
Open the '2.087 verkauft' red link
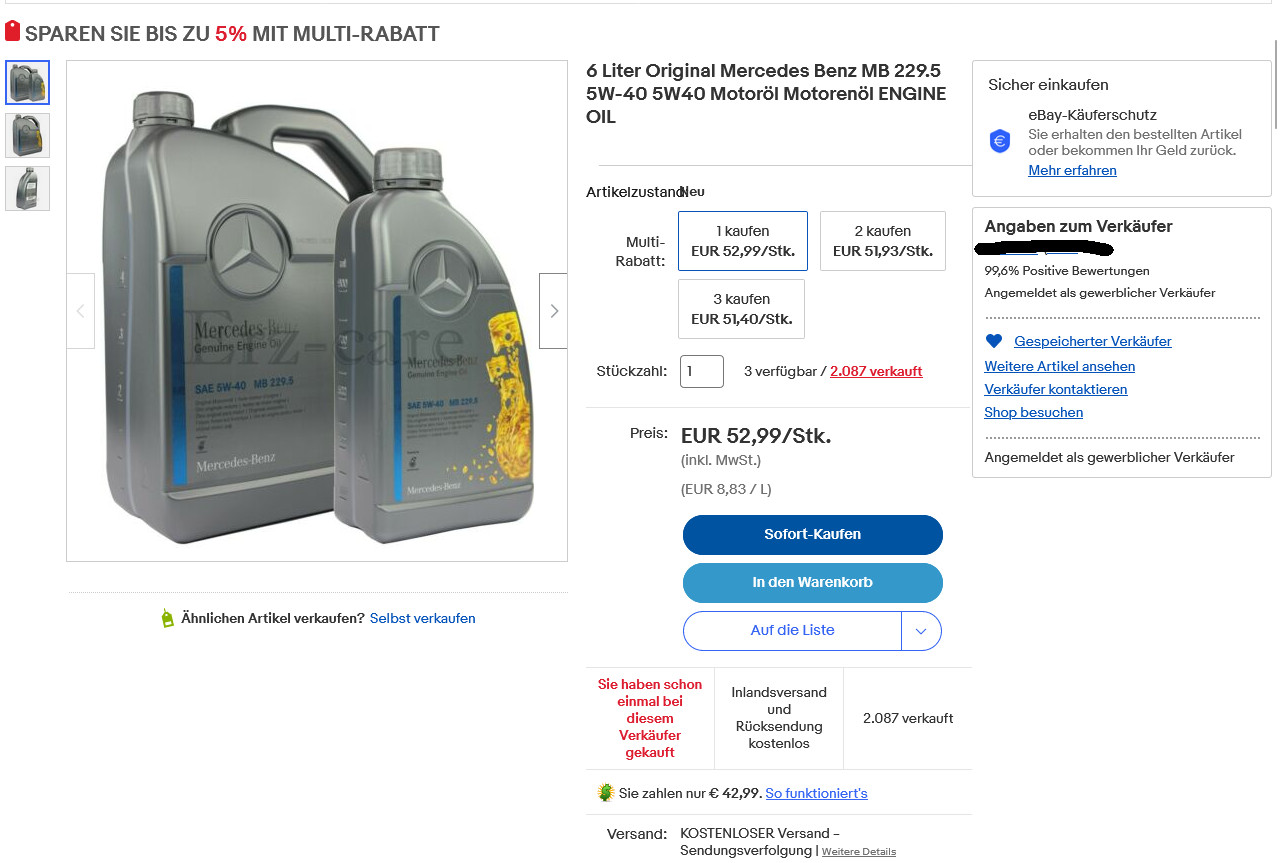[875, 371]
